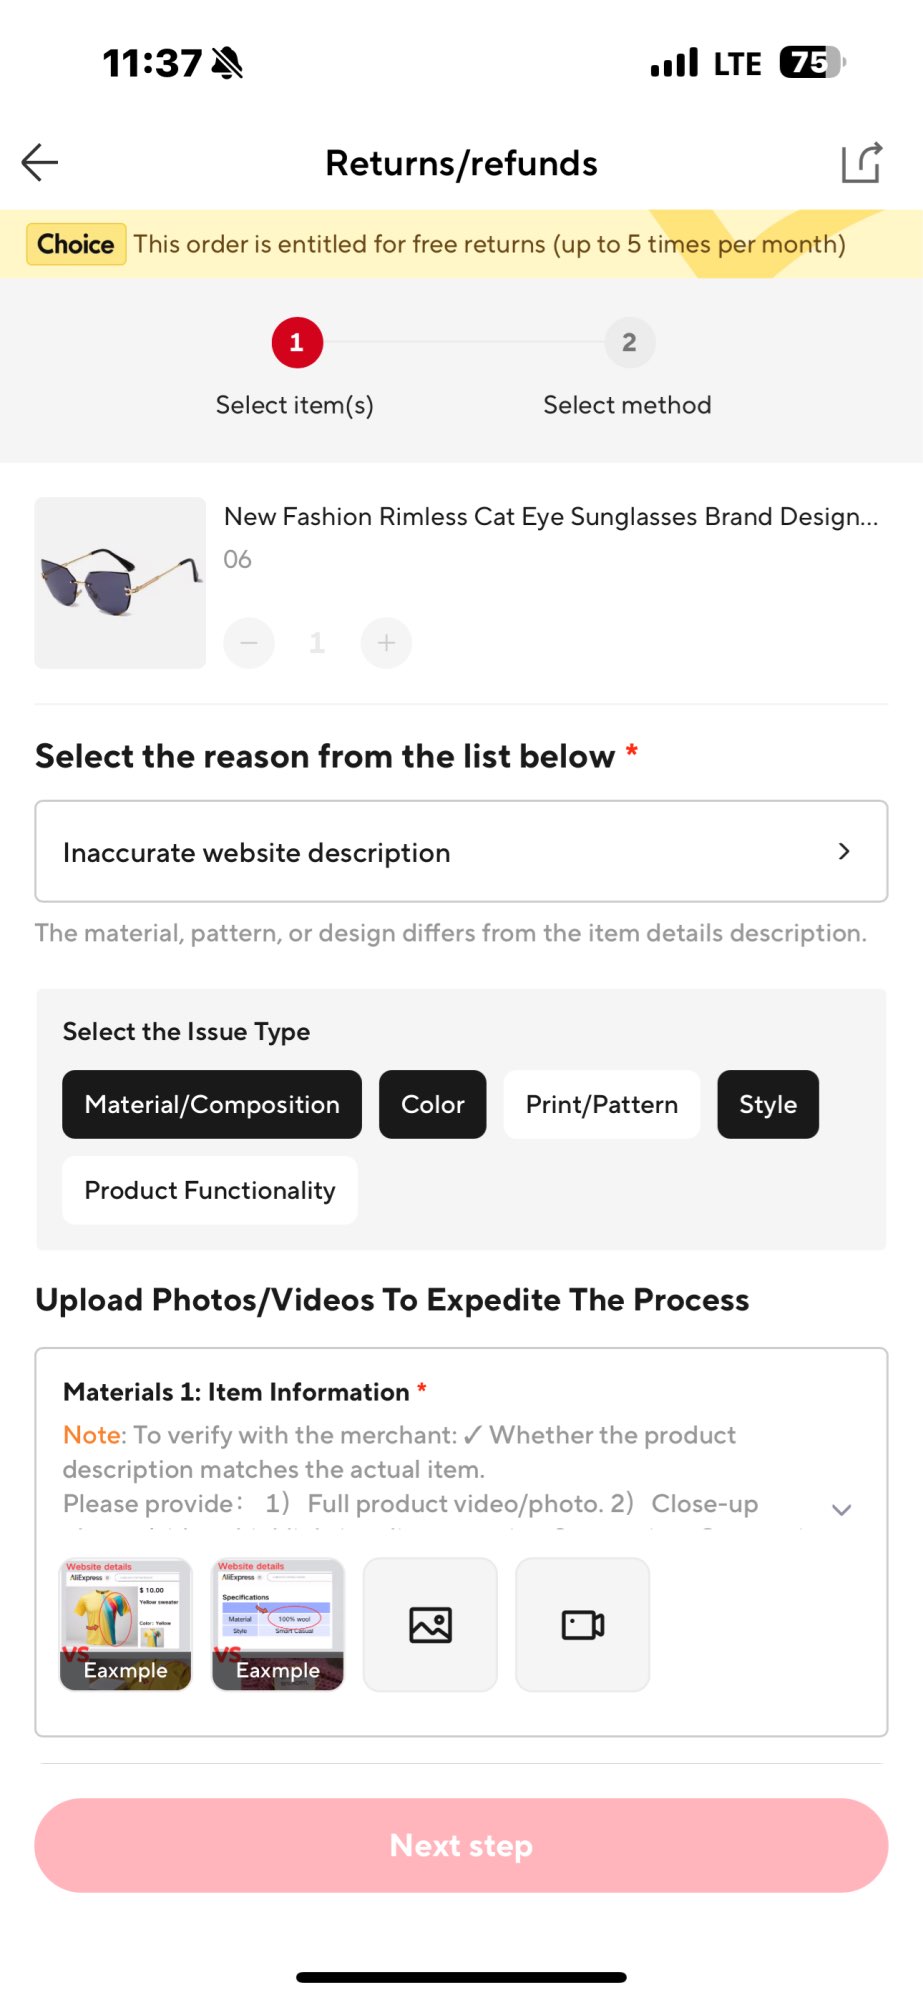
Task: Tap the yellow Choice badge
Action: click(76, 244)
